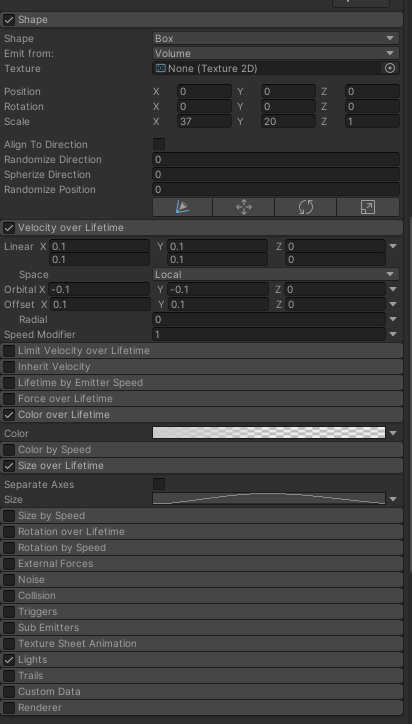Viewport: 412px width, 724px height.
Task: Toggle the Separate Axes checkbox
Action: coord(159,484)
